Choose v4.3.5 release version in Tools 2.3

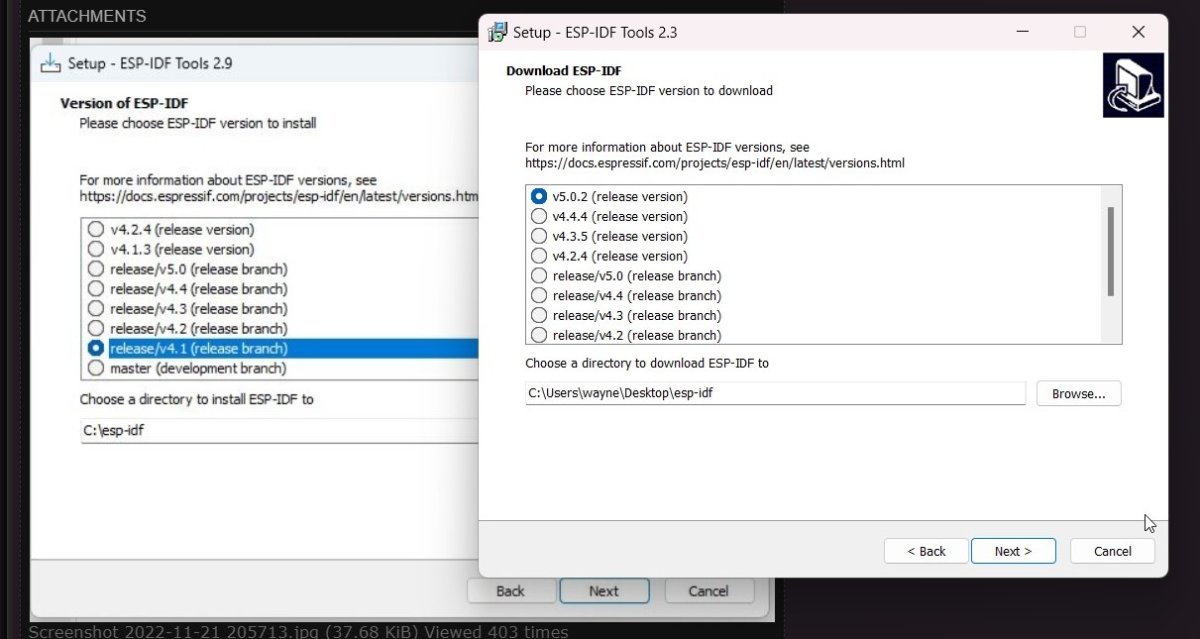(x=540, y=236)
